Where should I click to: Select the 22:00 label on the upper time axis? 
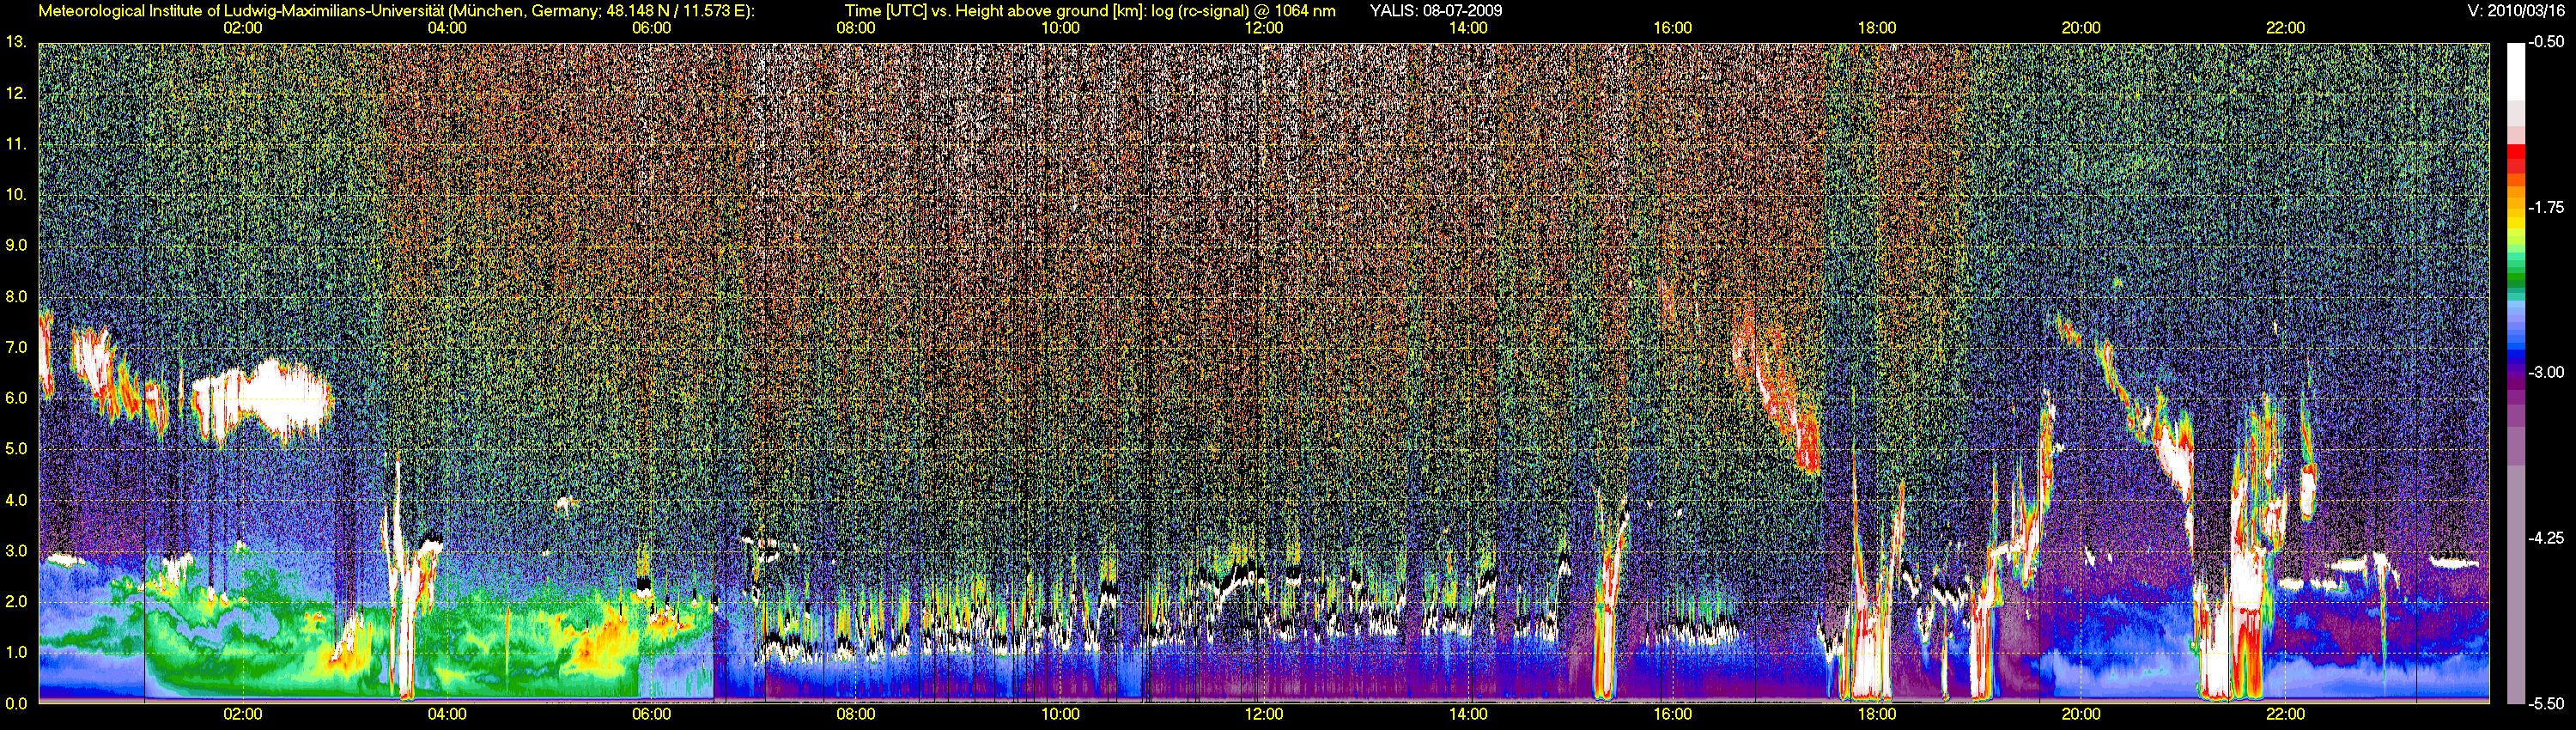(x=2285, y=28)
